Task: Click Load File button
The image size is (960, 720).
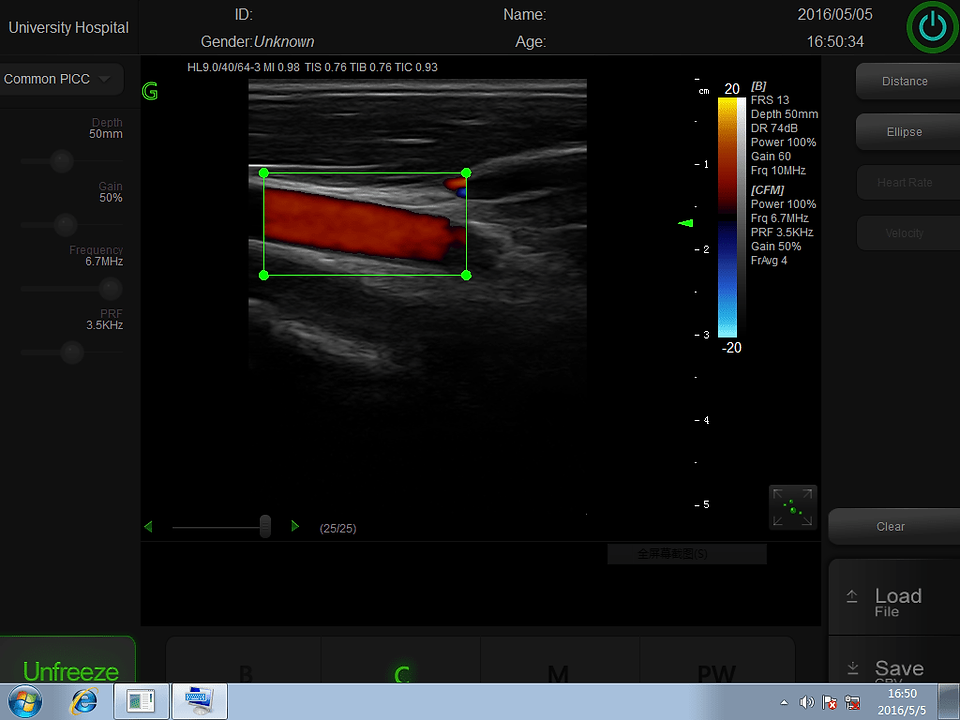Action: [x=894, y=598]
